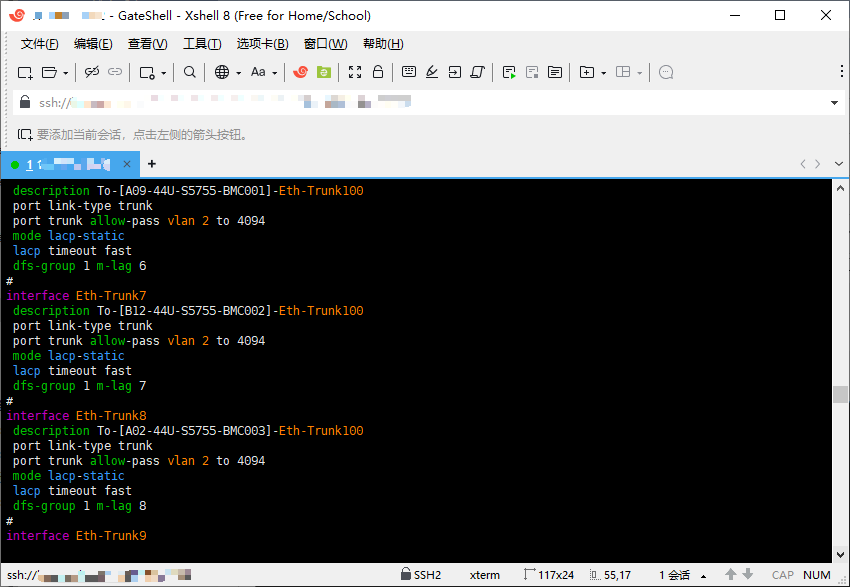Open the keyboard key mapping icon

pyautogui.click(x=409, y=72)
